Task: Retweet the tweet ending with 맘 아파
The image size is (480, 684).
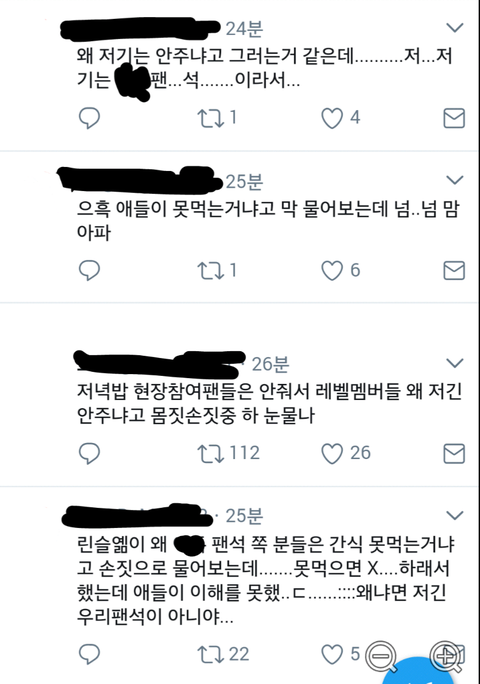Action: point(211,270)
